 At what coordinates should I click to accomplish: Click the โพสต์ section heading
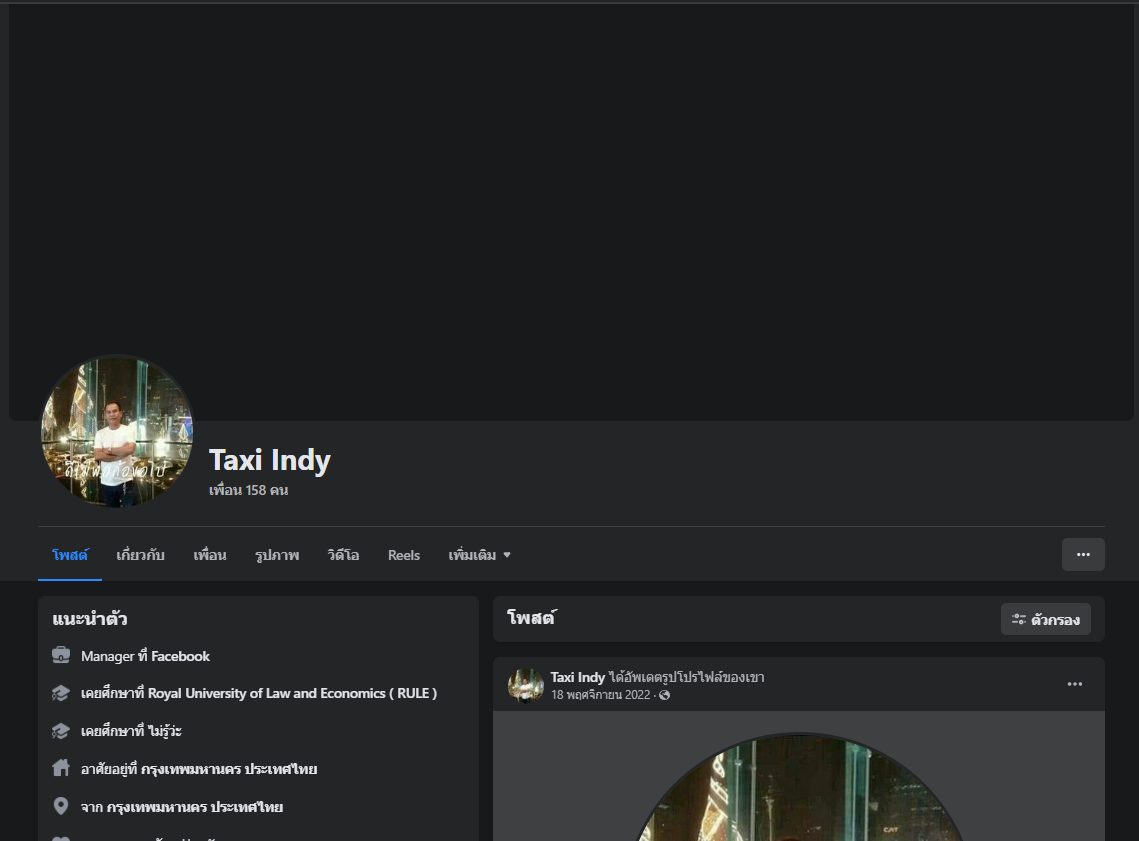531,618
